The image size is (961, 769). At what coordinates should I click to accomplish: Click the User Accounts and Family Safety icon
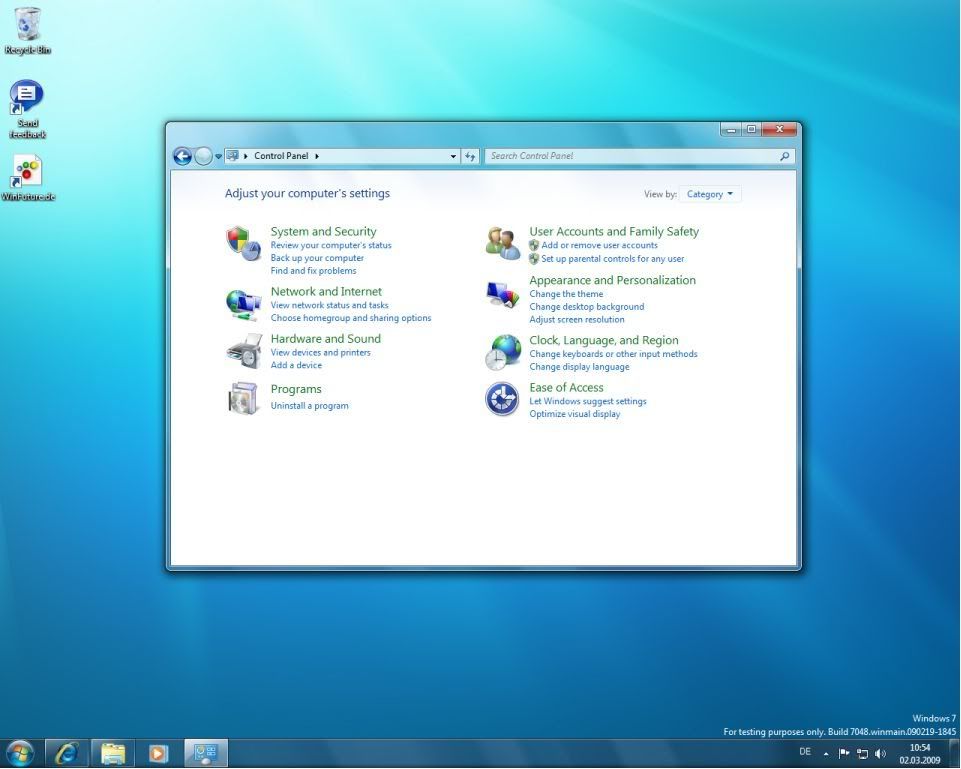point(502,243)
